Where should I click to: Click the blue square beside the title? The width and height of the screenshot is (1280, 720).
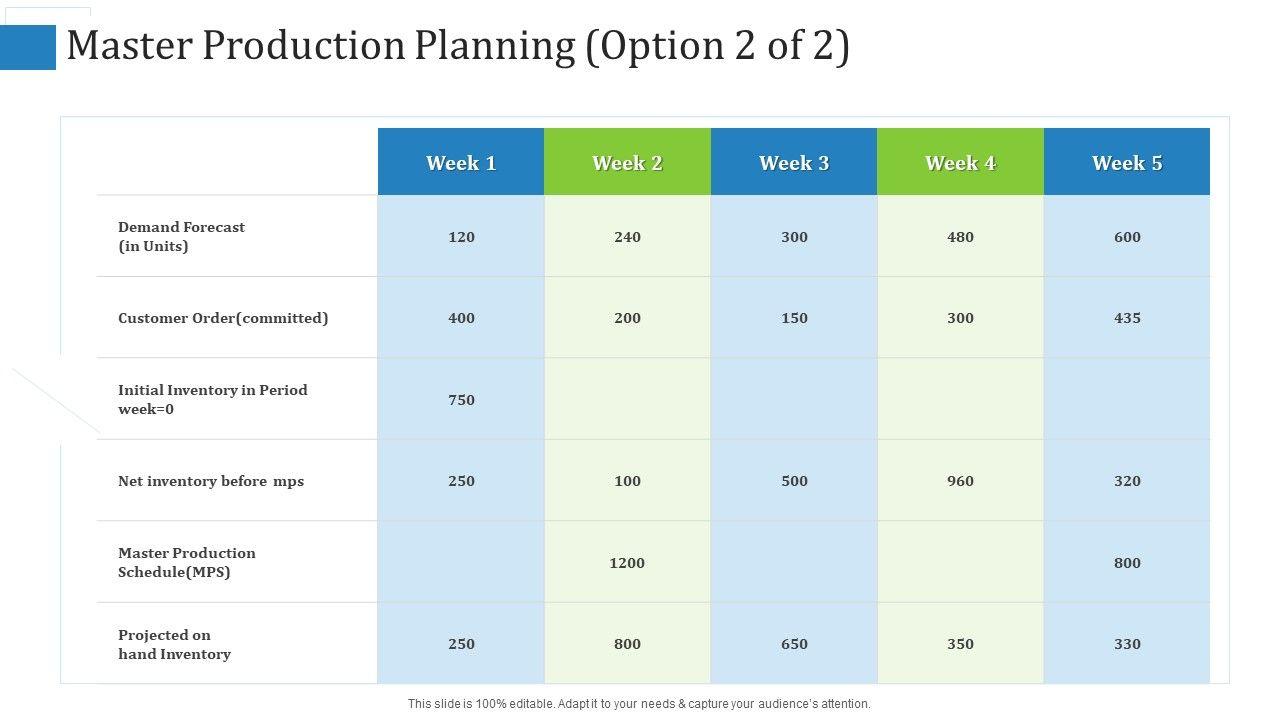[x=28, y=47]
